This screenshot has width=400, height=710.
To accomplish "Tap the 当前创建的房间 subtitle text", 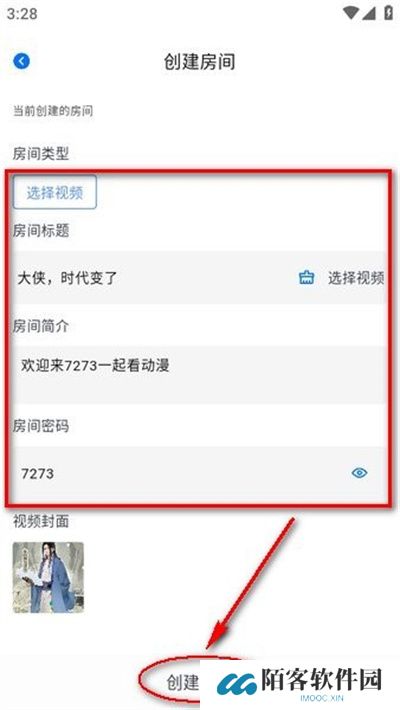I will (53, 111).
